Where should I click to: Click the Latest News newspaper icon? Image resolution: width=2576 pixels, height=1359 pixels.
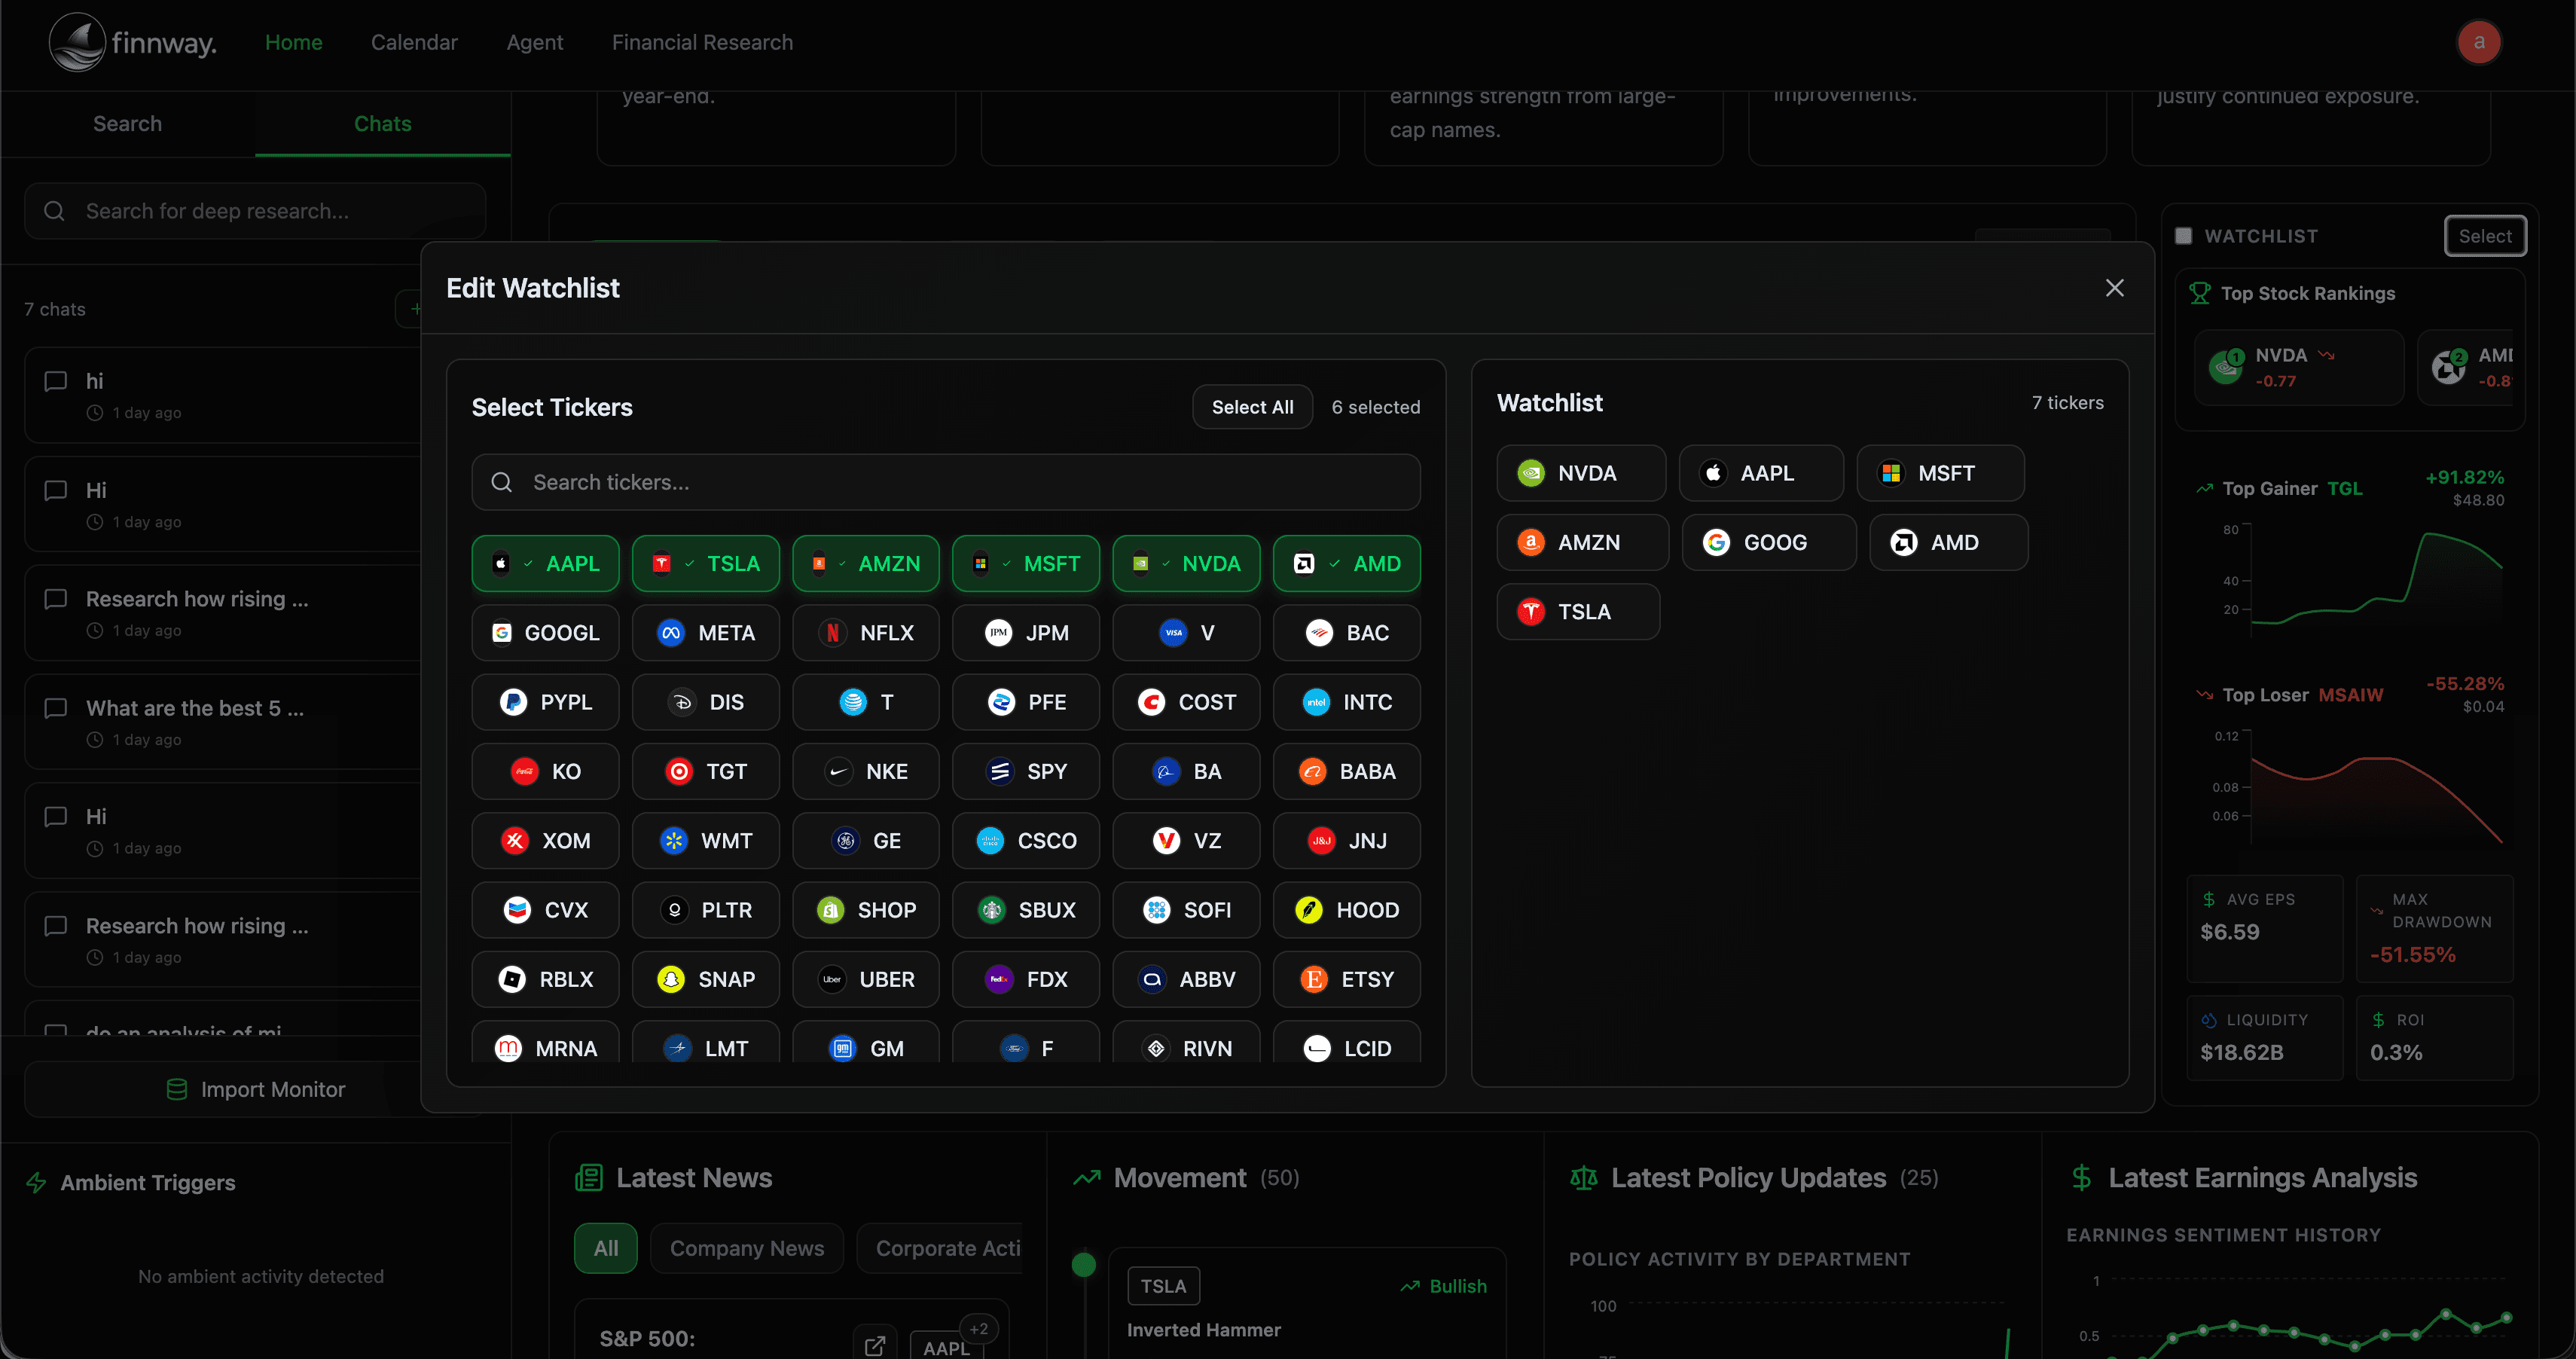click(589, 1178)
